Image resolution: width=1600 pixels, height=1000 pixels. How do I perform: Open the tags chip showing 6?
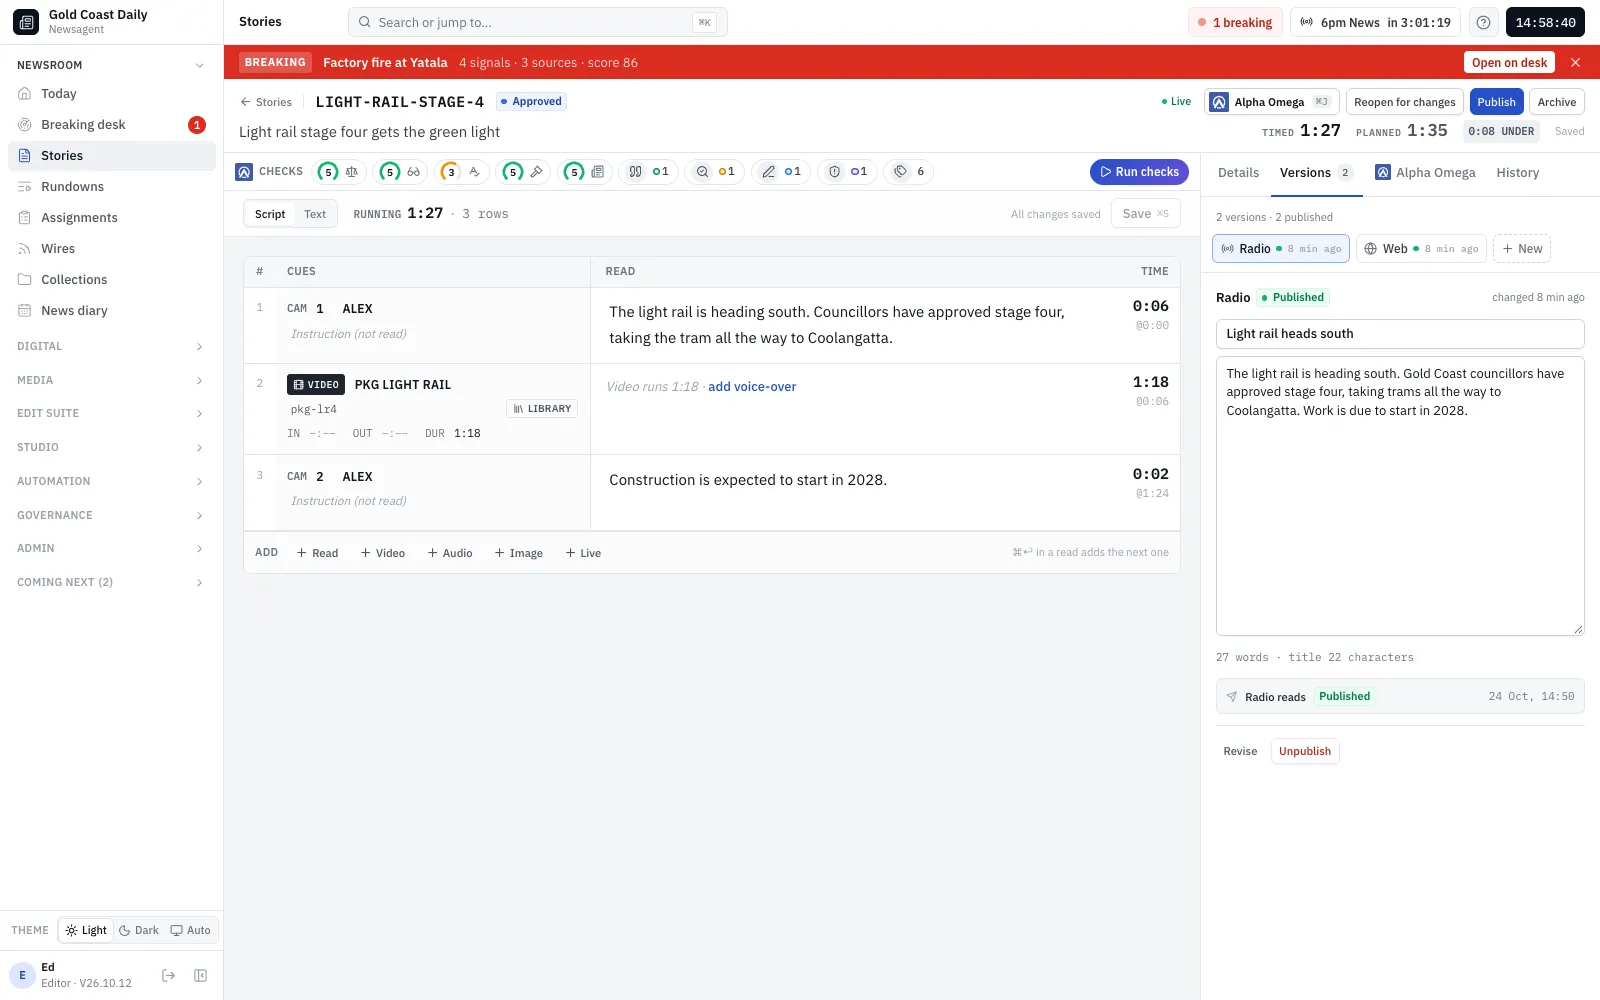909,172
